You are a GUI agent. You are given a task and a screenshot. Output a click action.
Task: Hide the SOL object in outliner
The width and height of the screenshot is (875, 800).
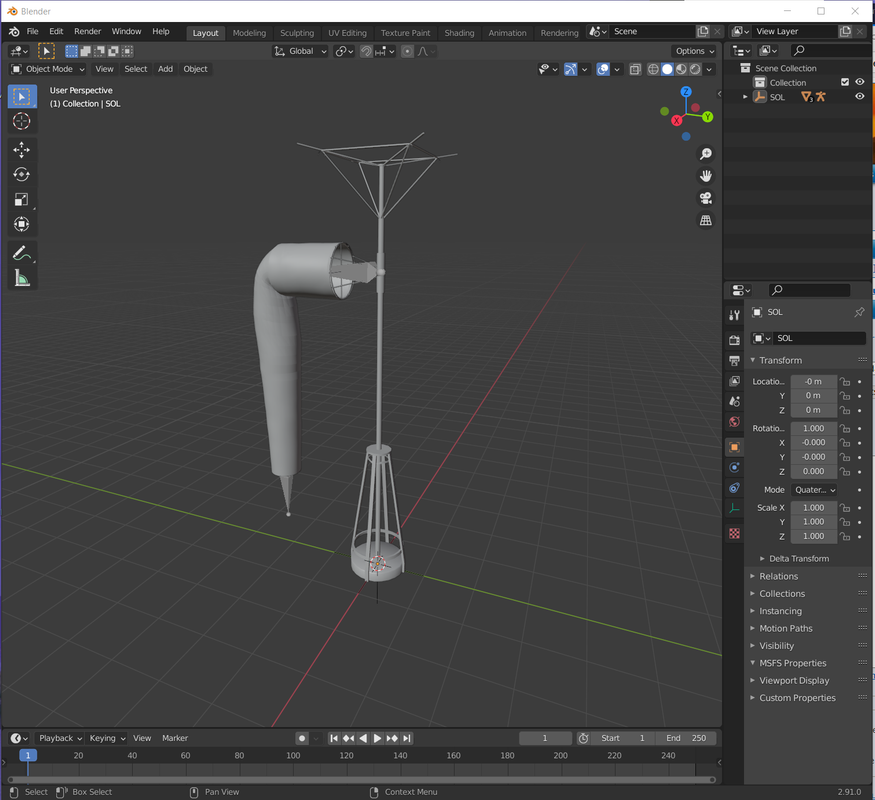point(859,97)
